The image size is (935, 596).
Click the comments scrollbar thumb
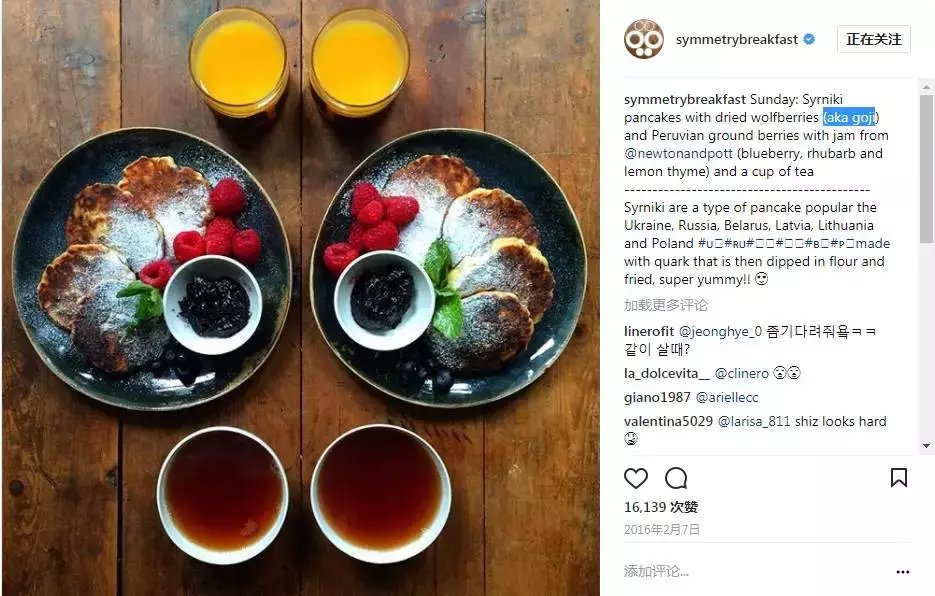point(926,169)
